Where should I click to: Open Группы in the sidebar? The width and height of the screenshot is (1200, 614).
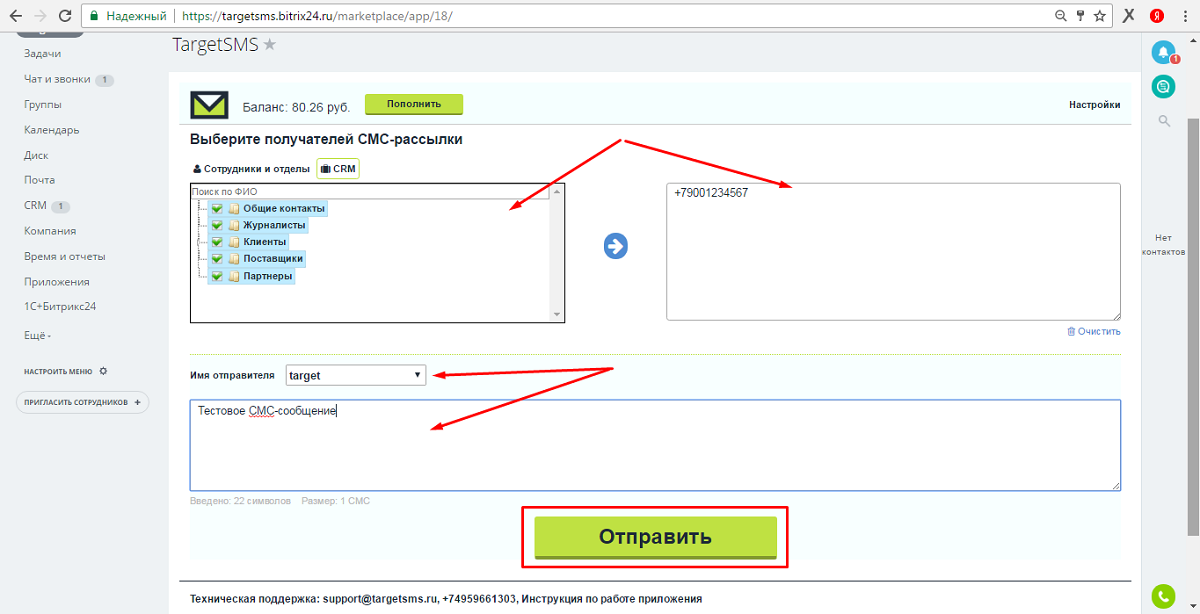[x=43, y=104]
